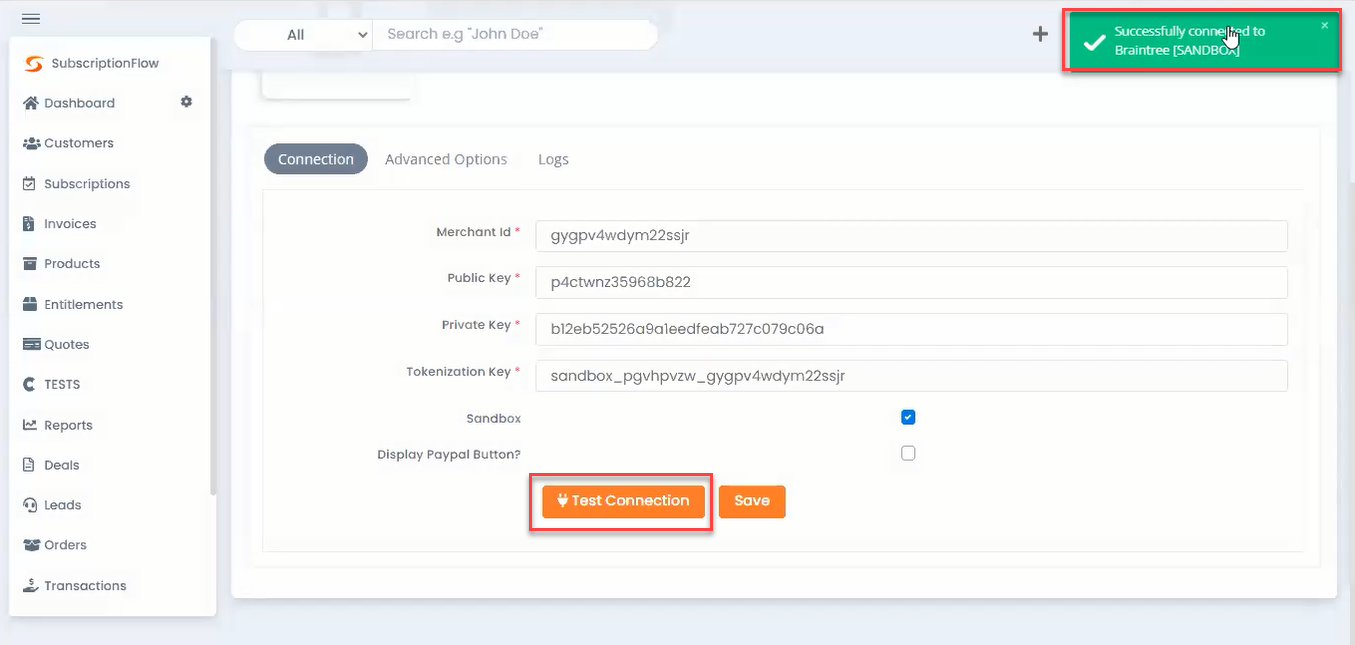Go to Dashboard in sidebar
The width and height of the screenshot is (1355, 645).
79,103
